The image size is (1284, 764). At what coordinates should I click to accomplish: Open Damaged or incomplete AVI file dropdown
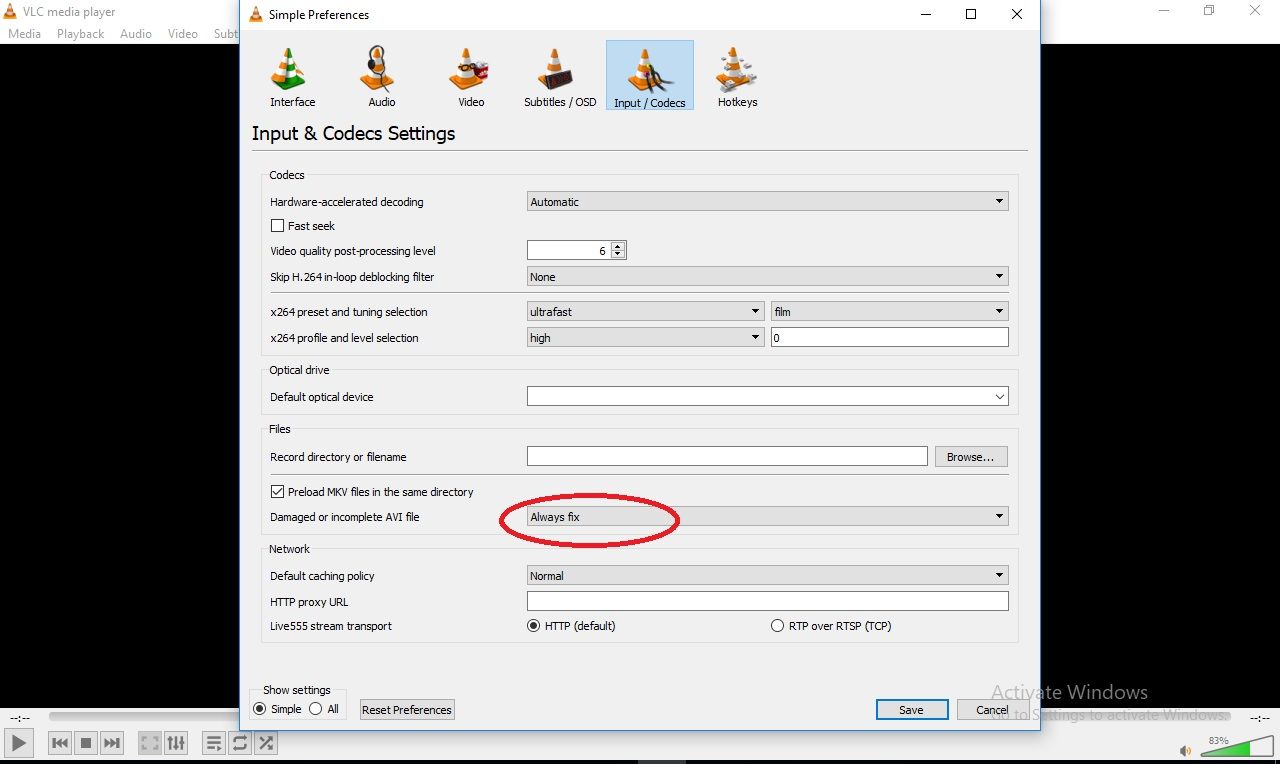tap(767, 516)
